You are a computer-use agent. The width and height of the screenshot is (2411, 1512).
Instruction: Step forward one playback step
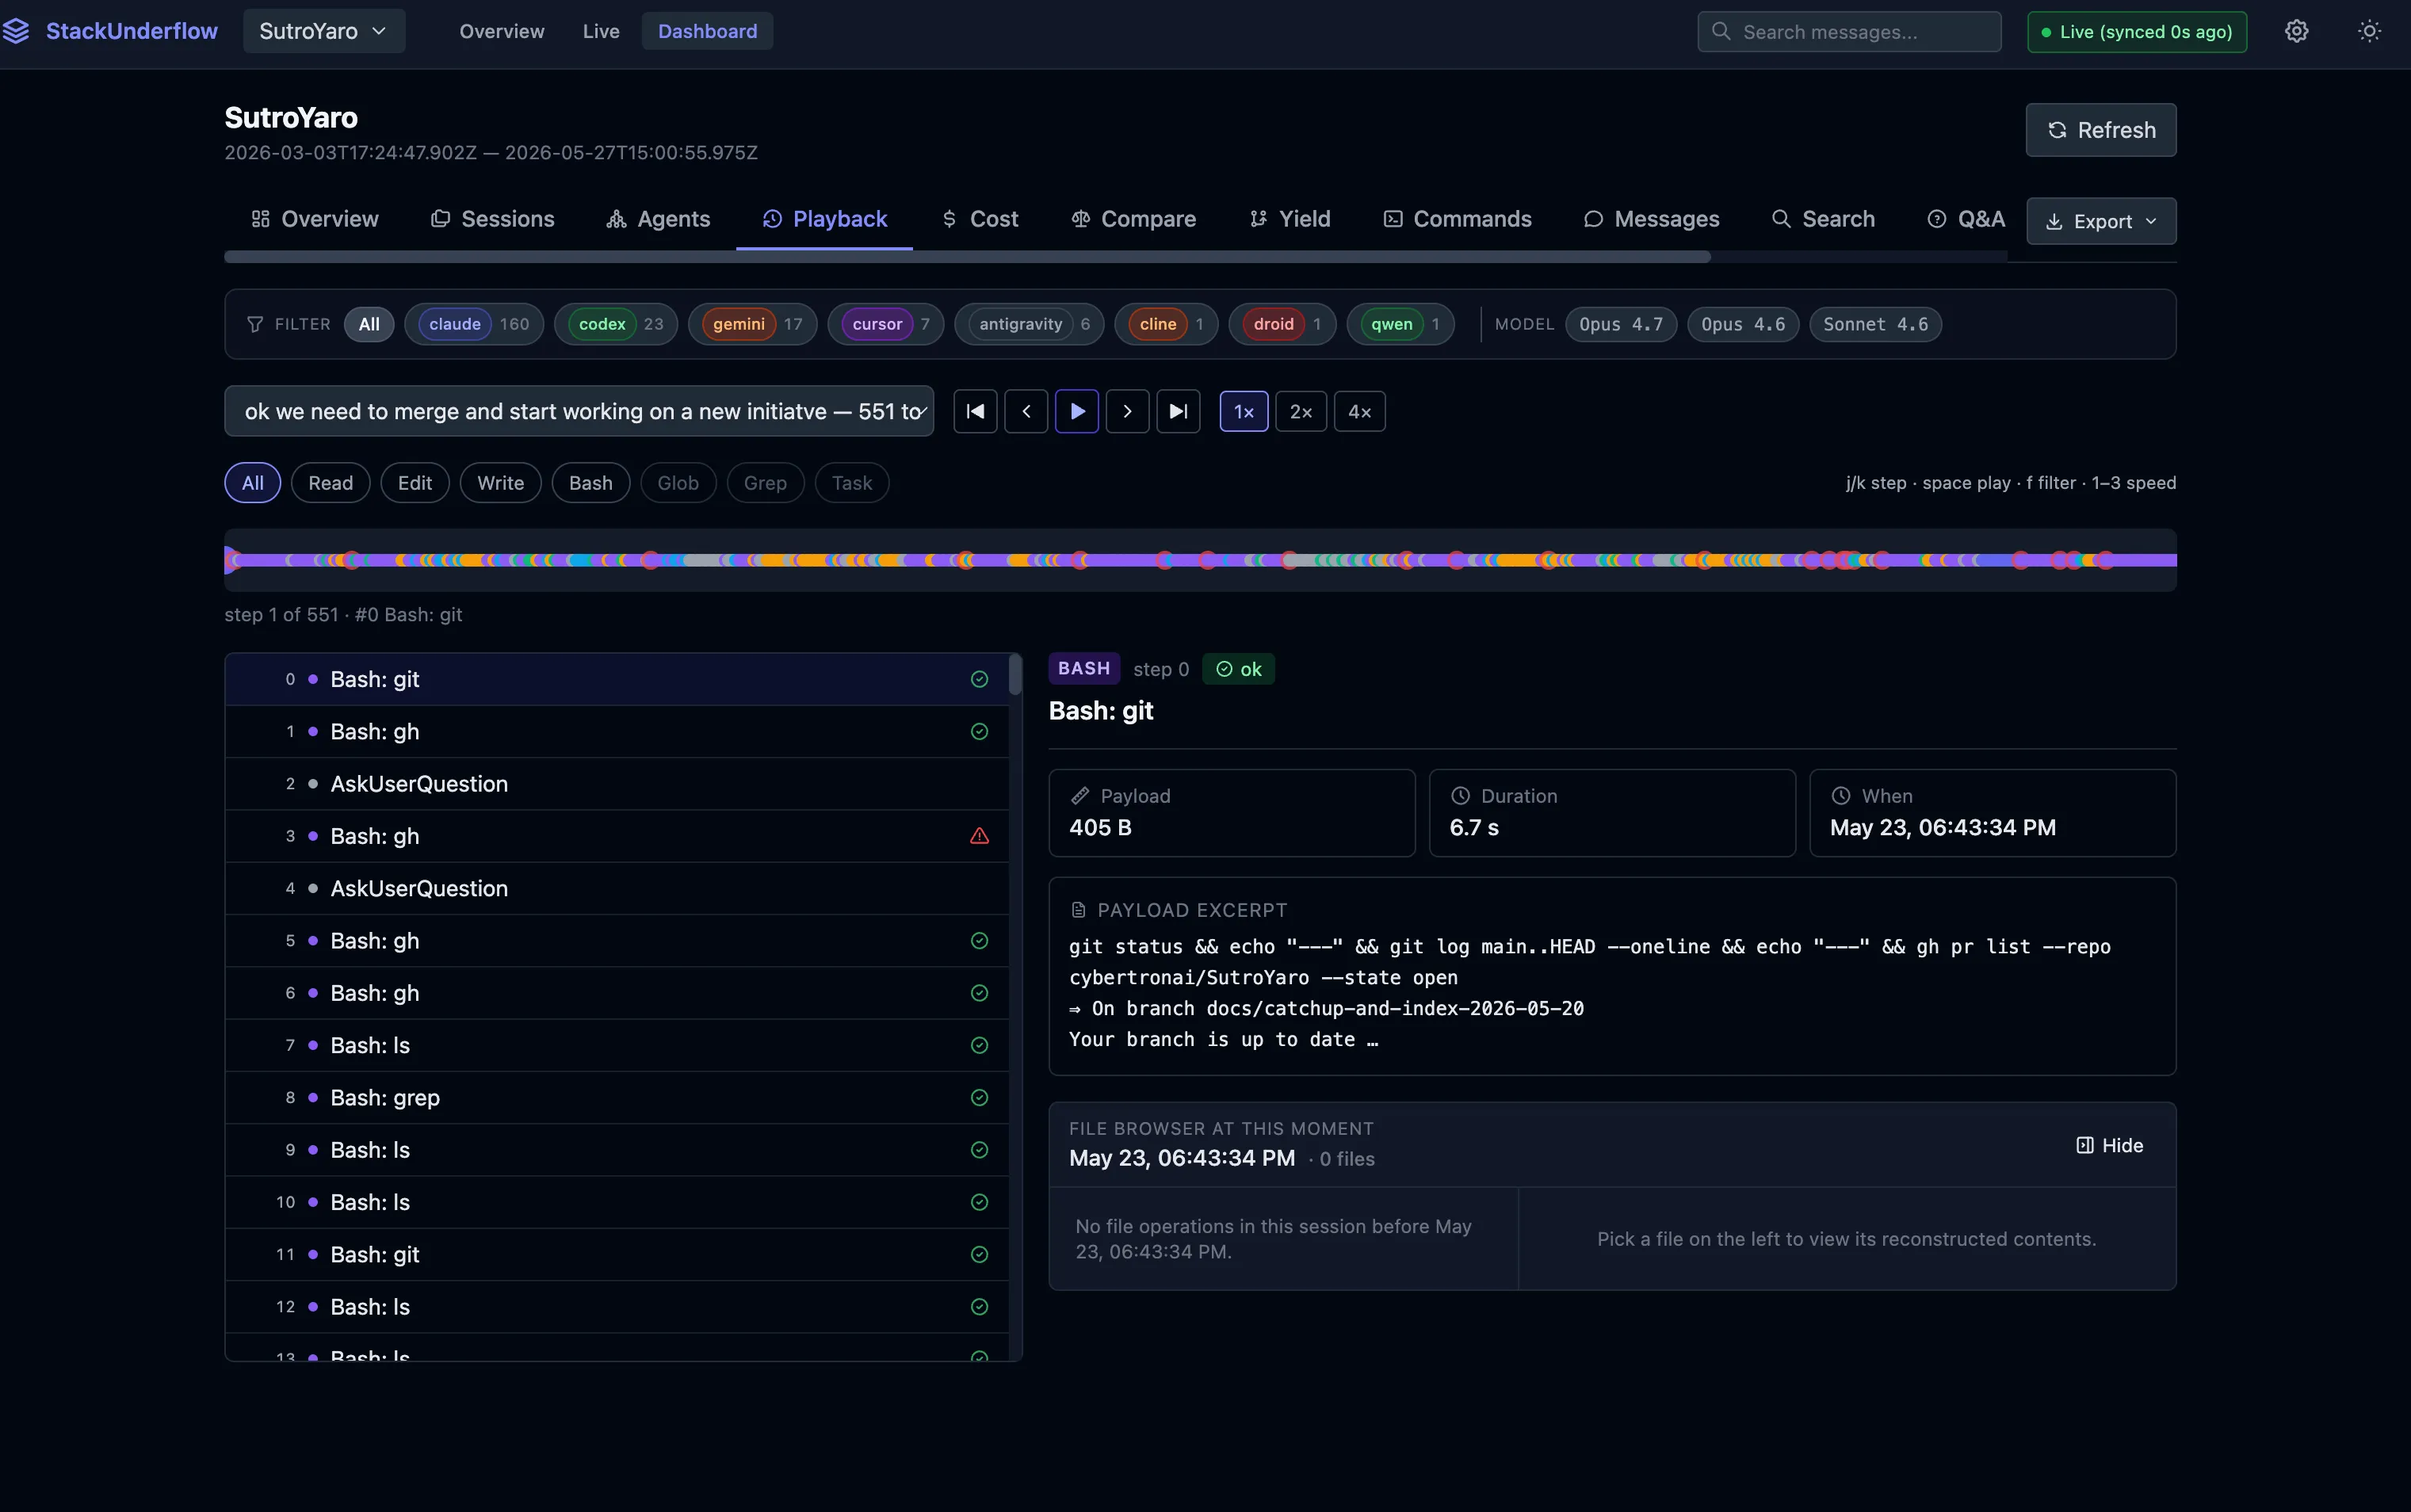click(x=1127, y=411)
